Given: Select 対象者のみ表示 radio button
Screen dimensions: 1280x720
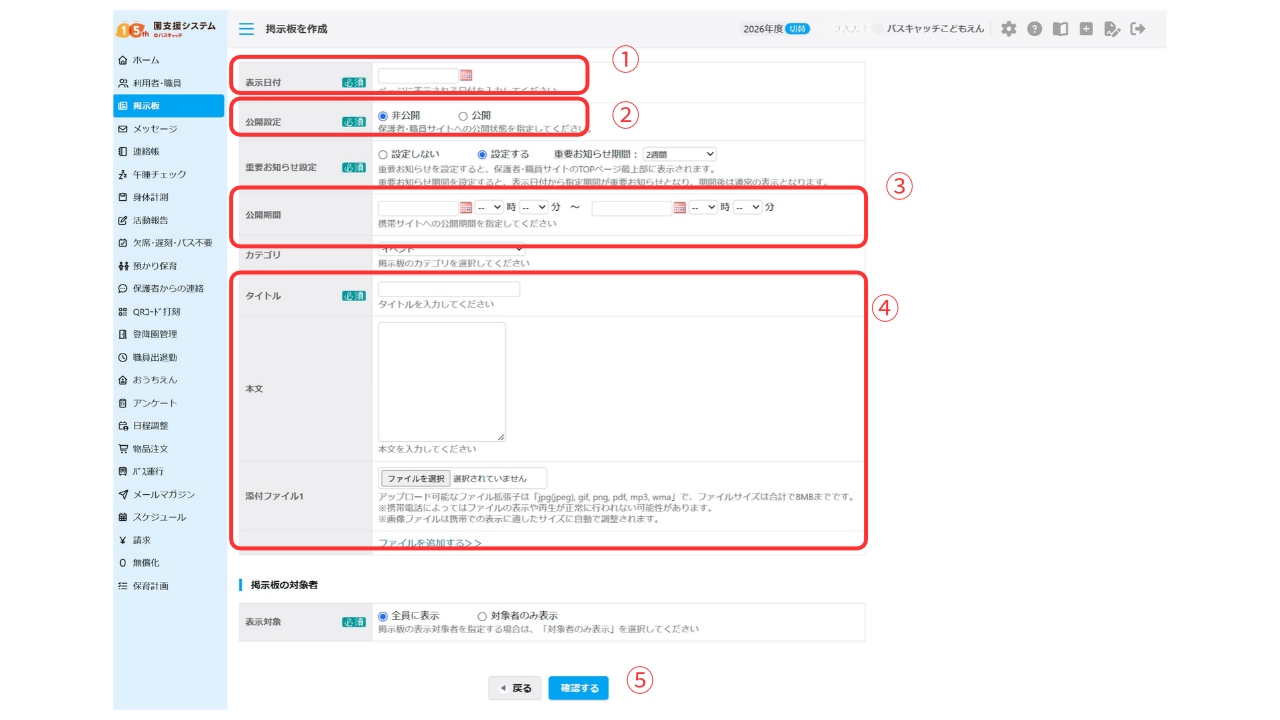Looking at the screenshot, I should [482, 616].
